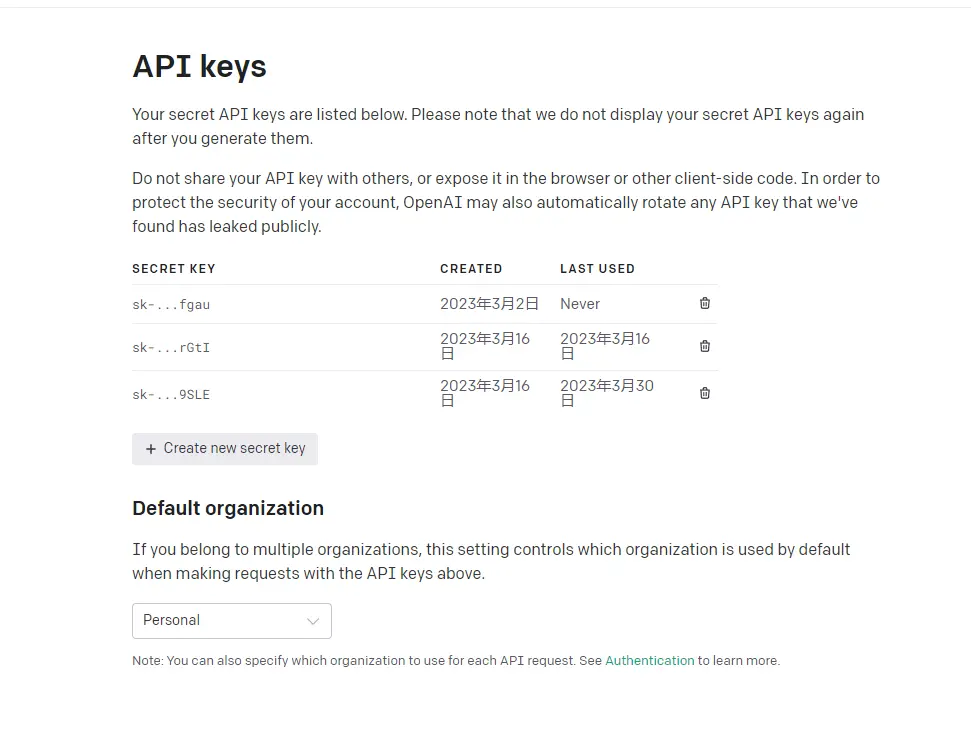This screenshot has height=735, width=971.
Task: Expand the organization selector chevron arrow
Action: click(x=313, y=621)
